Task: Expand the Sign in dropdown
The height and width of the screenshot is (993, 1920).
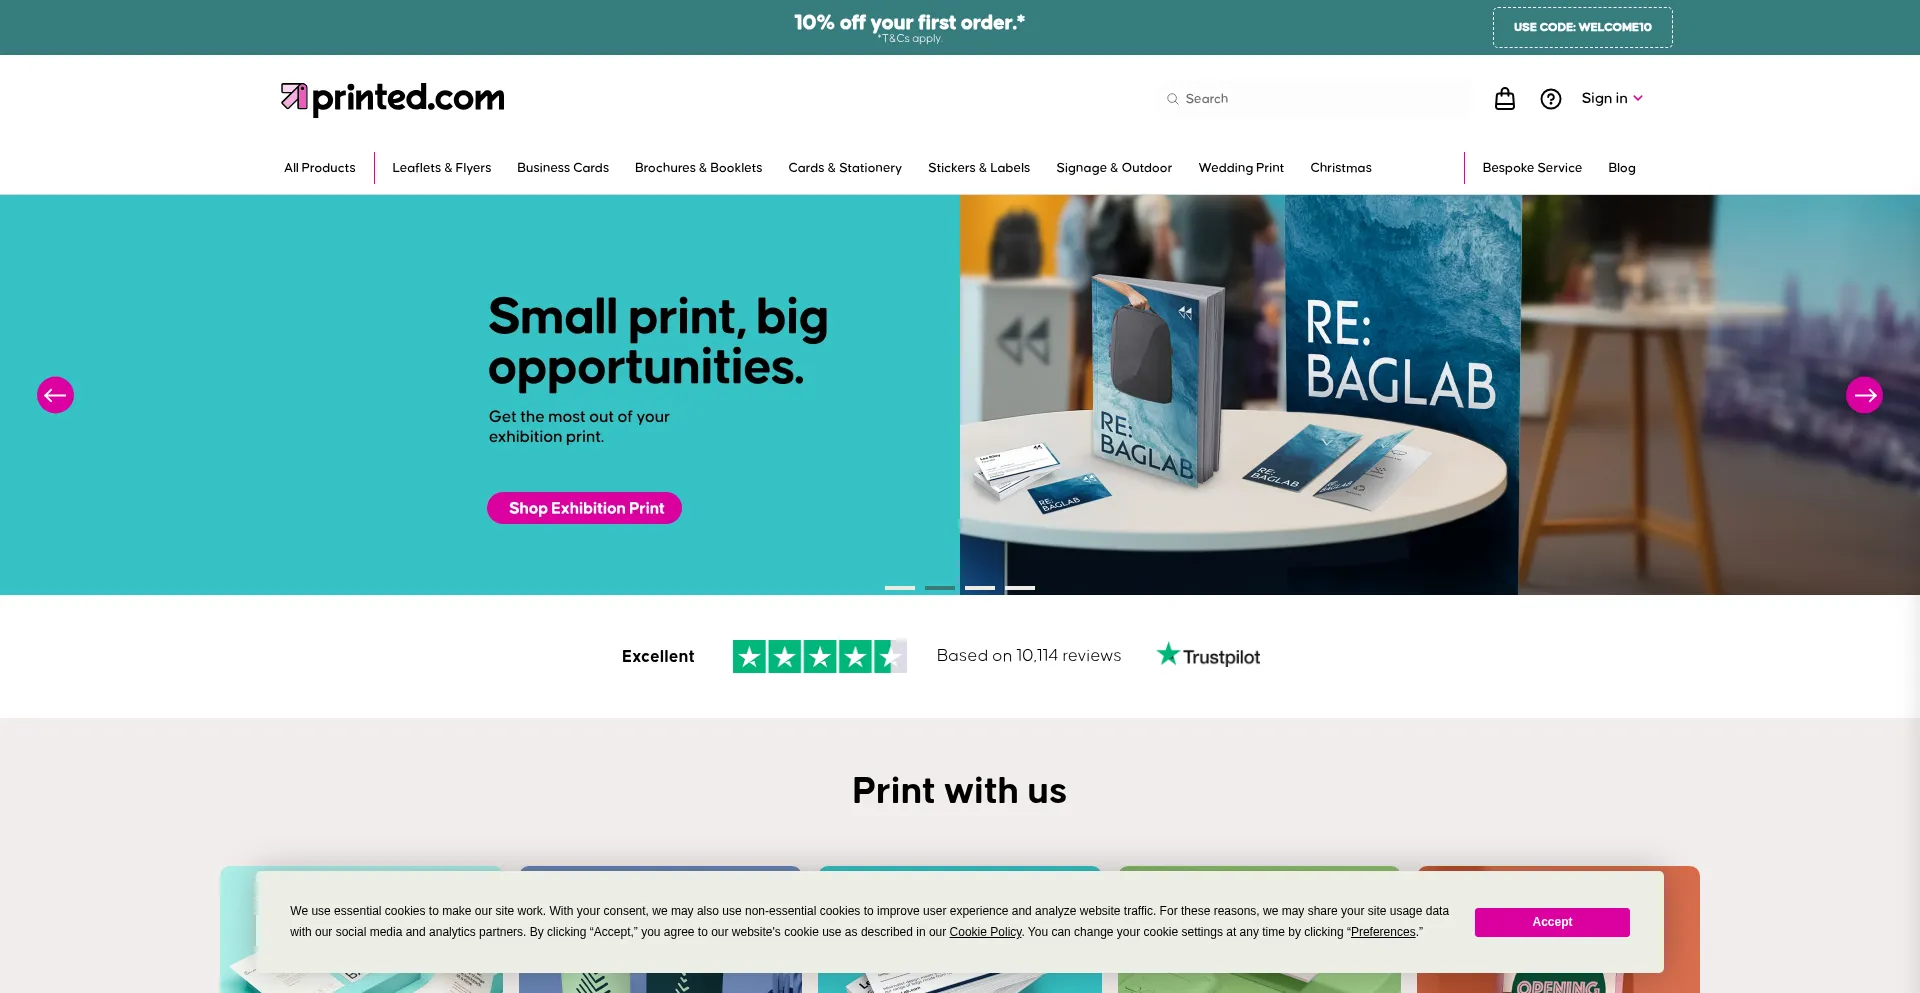Action: (x=1612, y=98)
